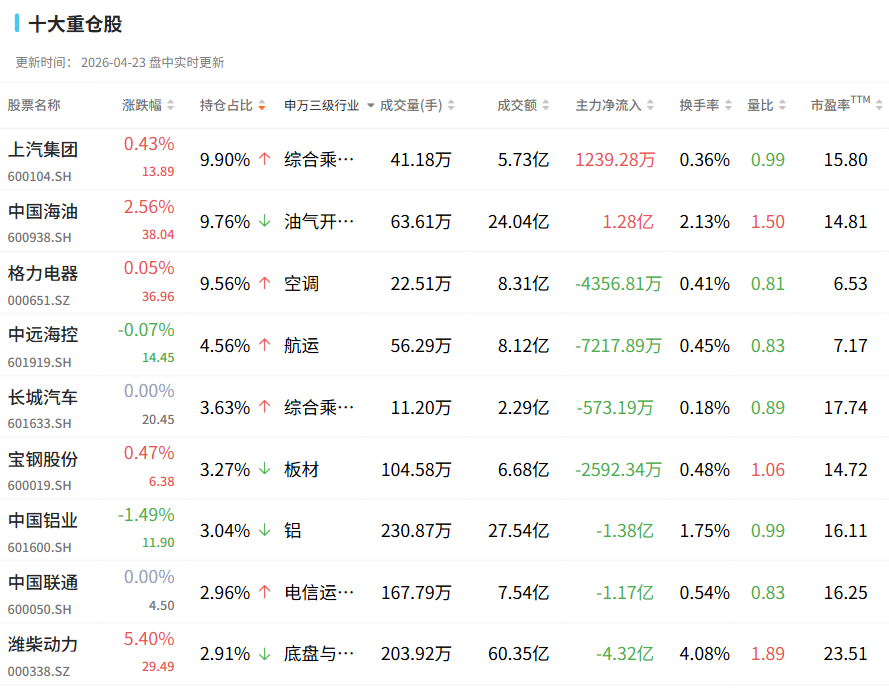The height and width of the screenshot is (693, 889).
Task: Click down arrow beside 2.91% holding
Action: coord(265,653)
